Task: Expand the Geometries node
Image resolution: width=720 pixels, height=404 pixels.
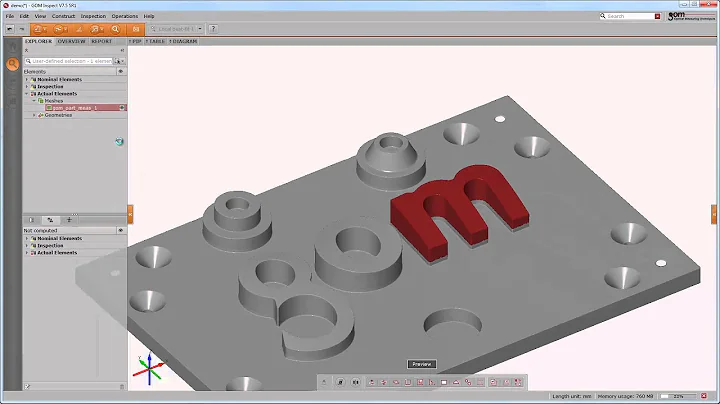Action: pos(34,115)
